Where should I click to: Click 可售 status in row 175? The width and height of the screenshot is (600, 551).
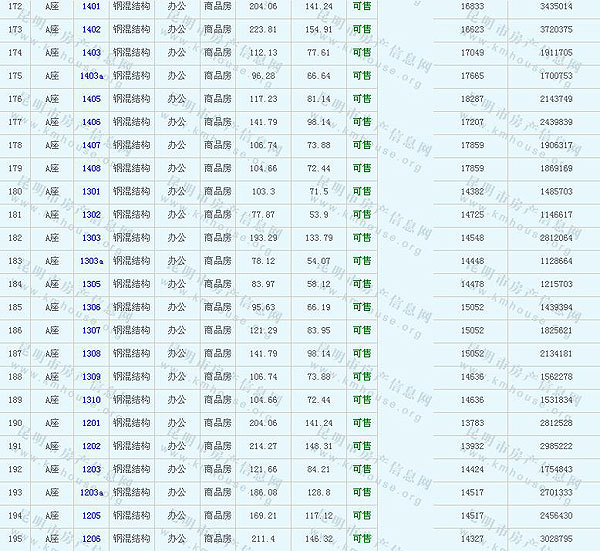pos(362,76)
